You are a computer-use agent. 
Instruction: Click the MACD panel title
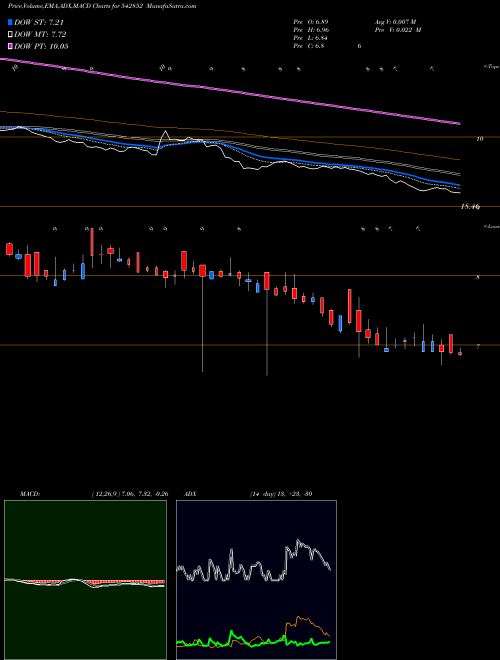tap(29, 494)
